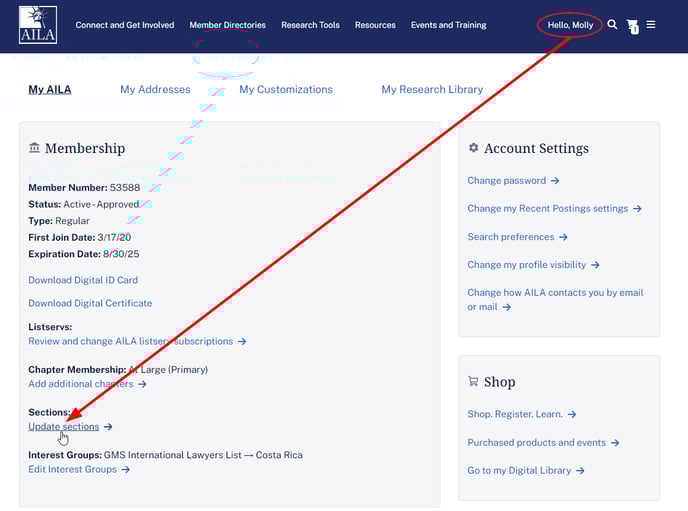Image resolution: width=688 pixels, height=511 pixels.
Task: Open the search magnifier icon
Action: 613,24
